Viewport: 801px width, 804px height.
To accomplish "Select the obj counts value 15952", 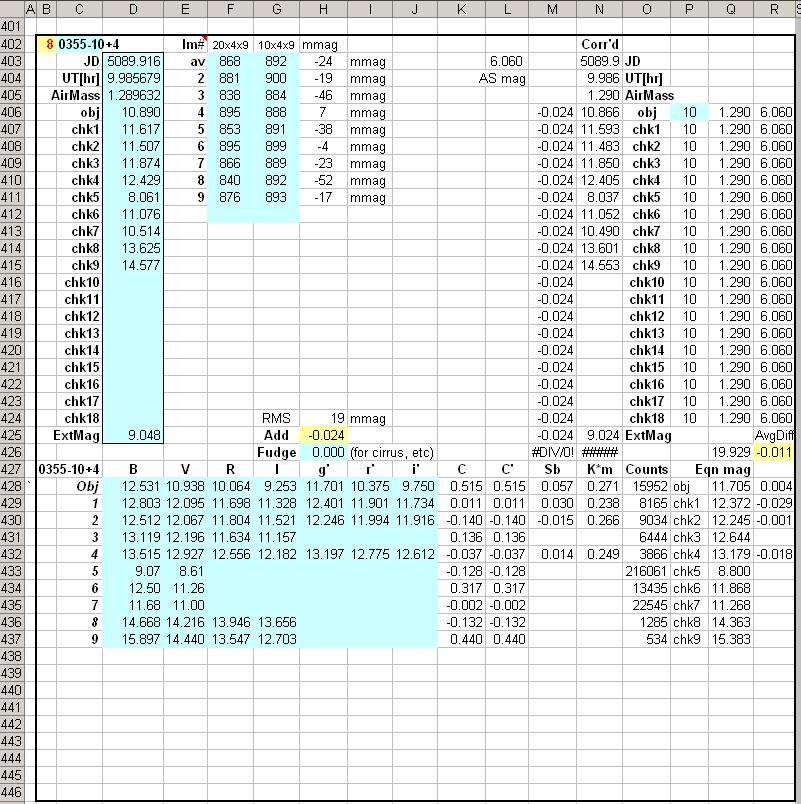I will (x=647, y=486).
